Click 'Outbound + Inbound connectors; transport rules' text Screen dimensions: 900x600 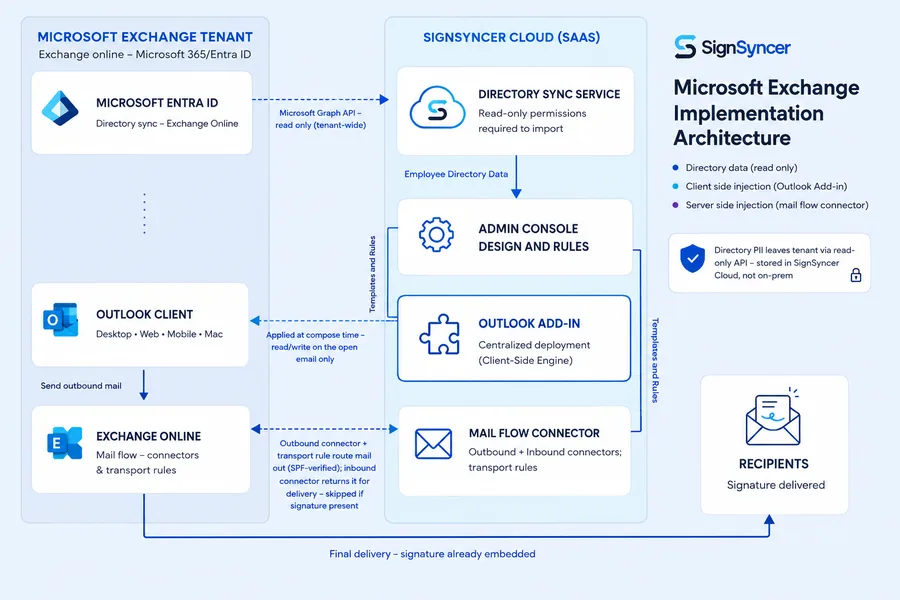point(545,459)
